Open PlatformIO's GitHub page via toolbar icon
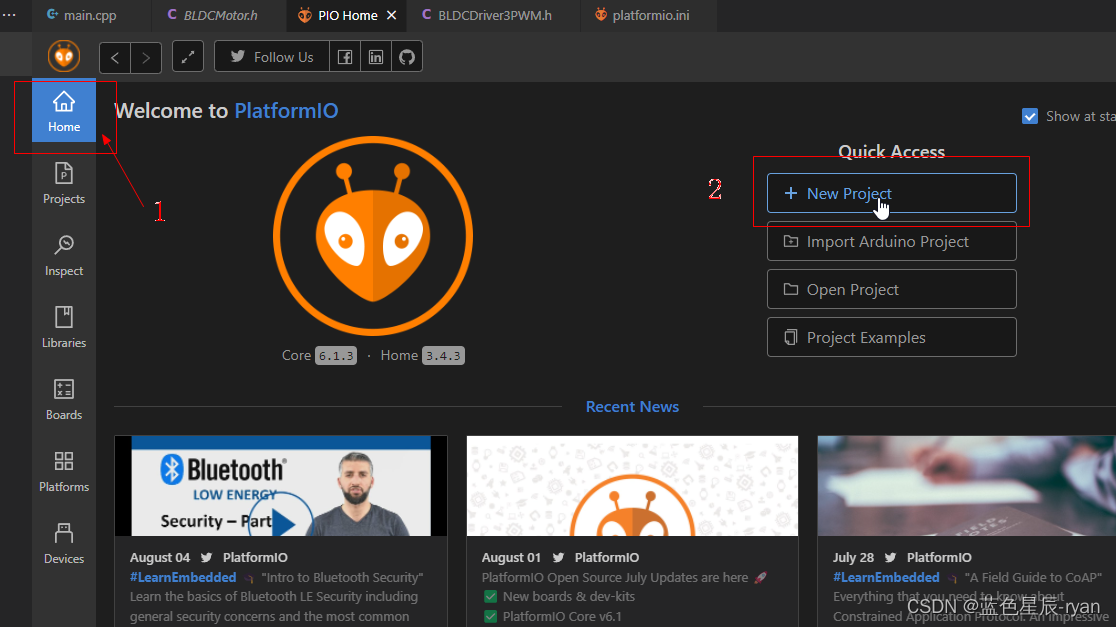Screen dimensions: 1116x627 406,56
